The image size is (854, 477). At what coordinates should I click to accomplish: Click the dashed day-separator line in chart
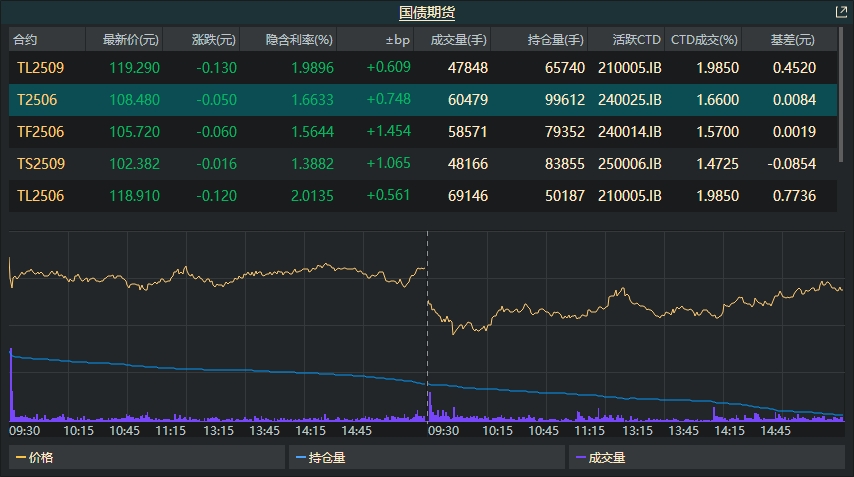(427, 330)
